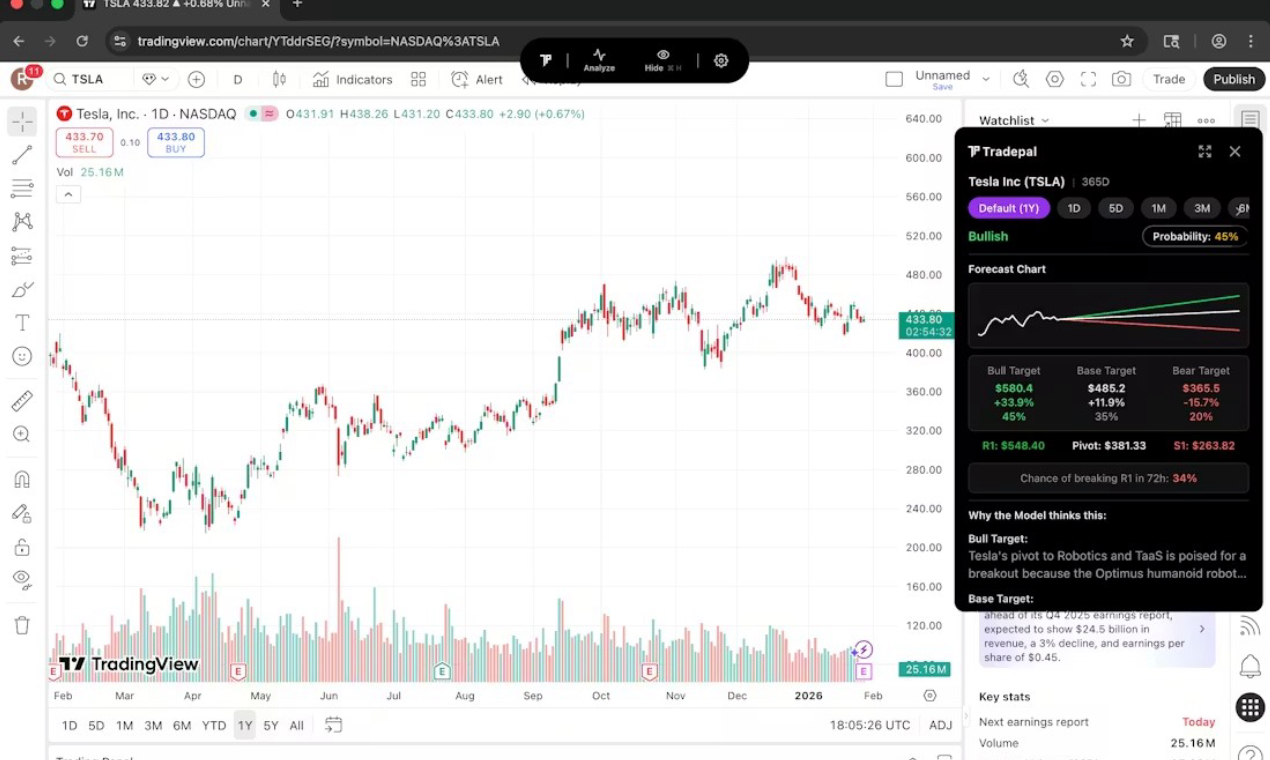Switch Tradepal forecast to 5D

click(x=1115, y=208)
